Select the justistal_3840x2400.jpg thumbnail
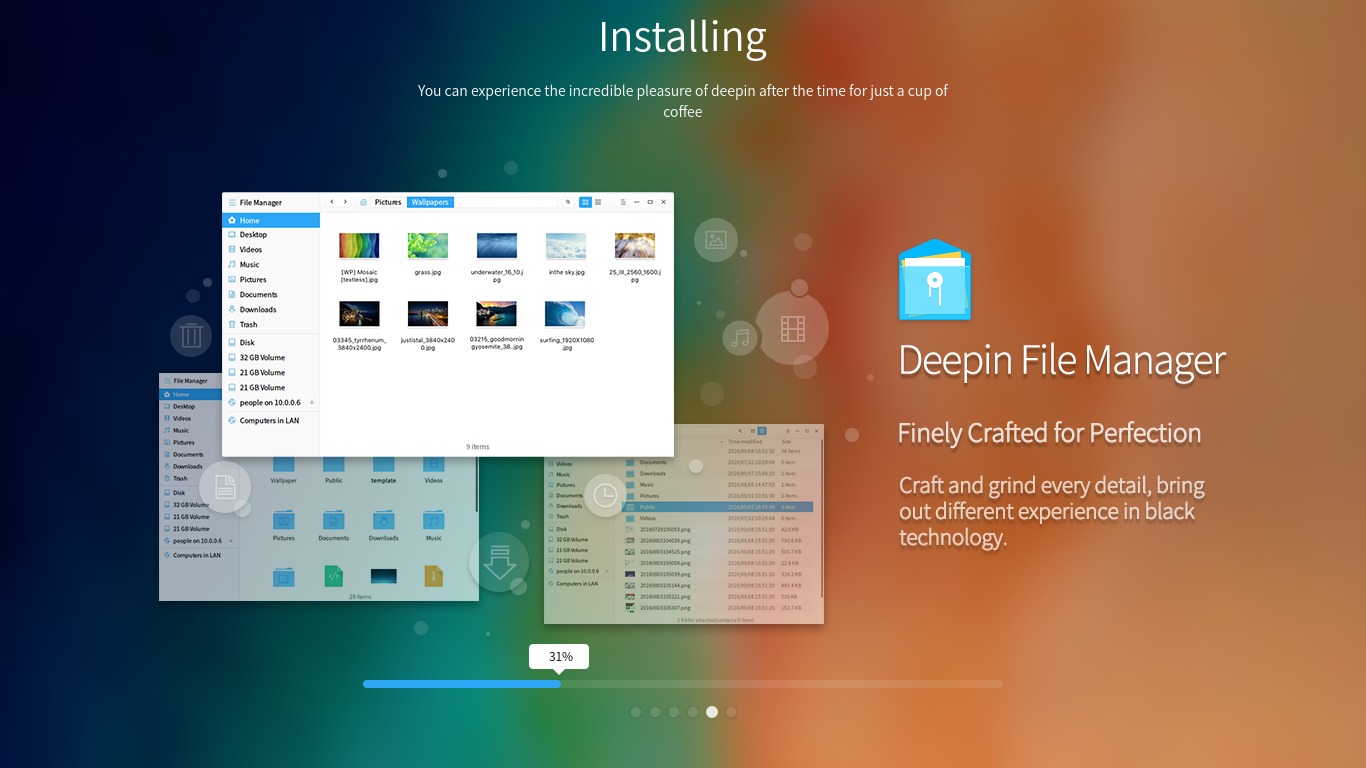1366x768 pixels. pos(428,314)
